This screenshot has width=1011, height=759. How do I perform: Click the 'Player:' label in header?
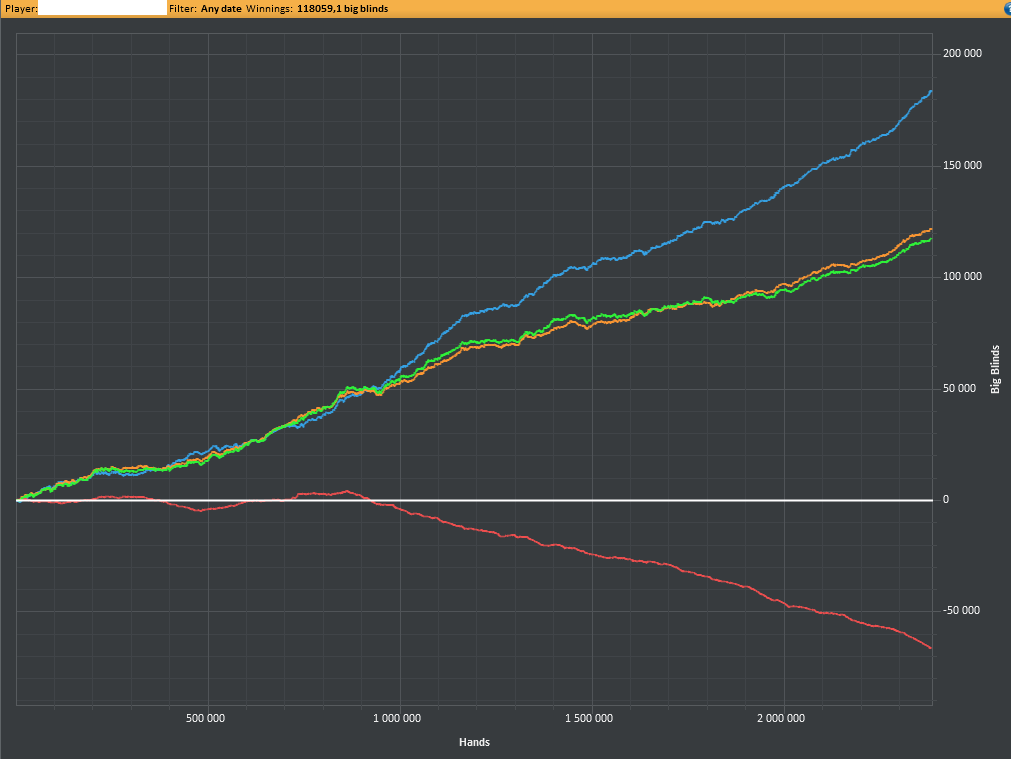point(21,9)
